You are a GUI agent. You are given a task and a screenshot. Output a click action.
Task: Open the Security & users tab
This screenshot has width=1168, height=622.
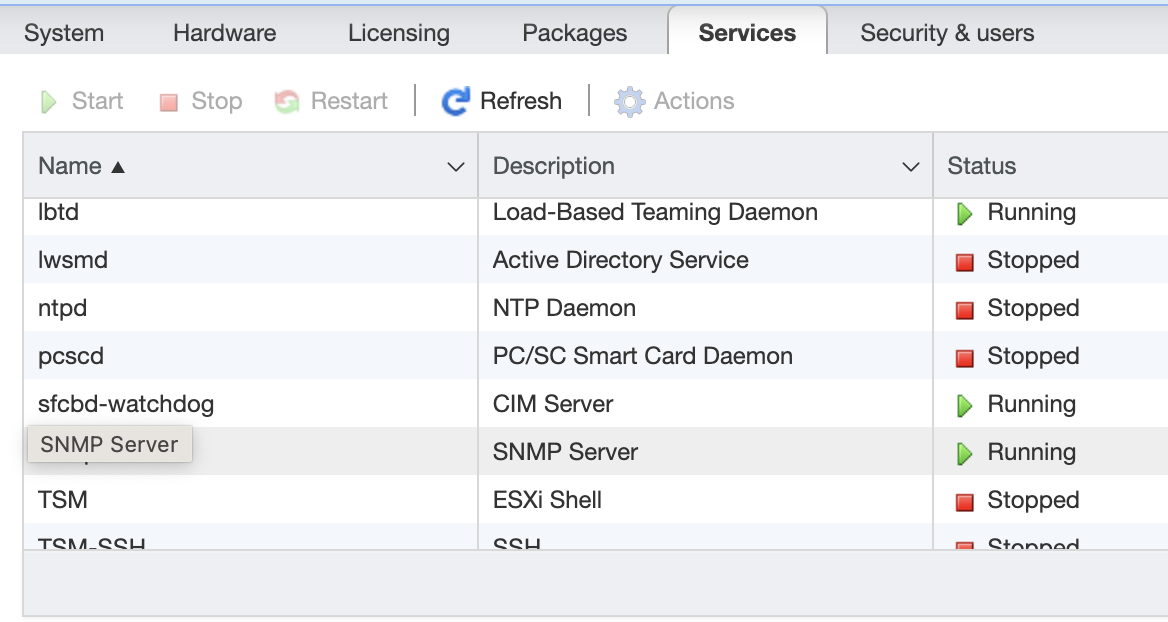coord(947,33)
